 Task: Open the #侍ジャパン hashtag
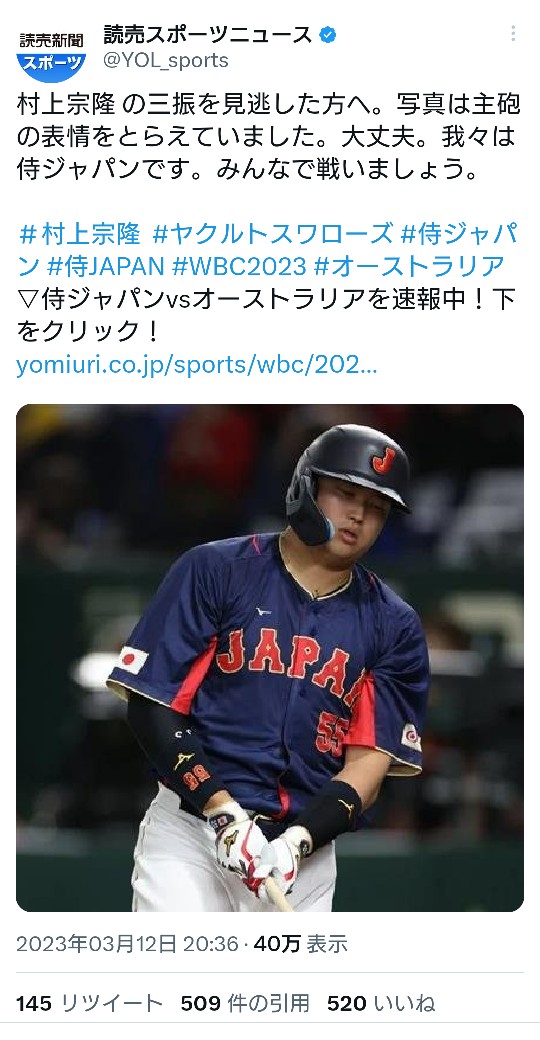(267, 250)
